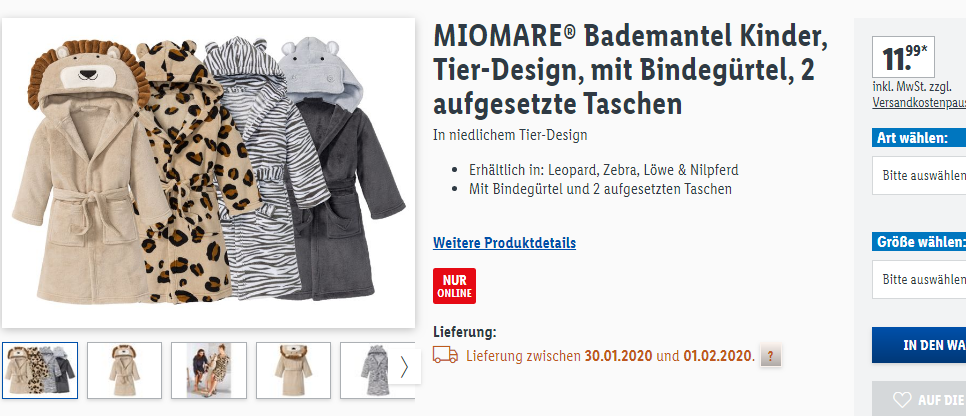Image resolution: width=966 pixels, height=416 pixels.
Task: Click the 11.99 price box
Action: click(x=903, y=57)
